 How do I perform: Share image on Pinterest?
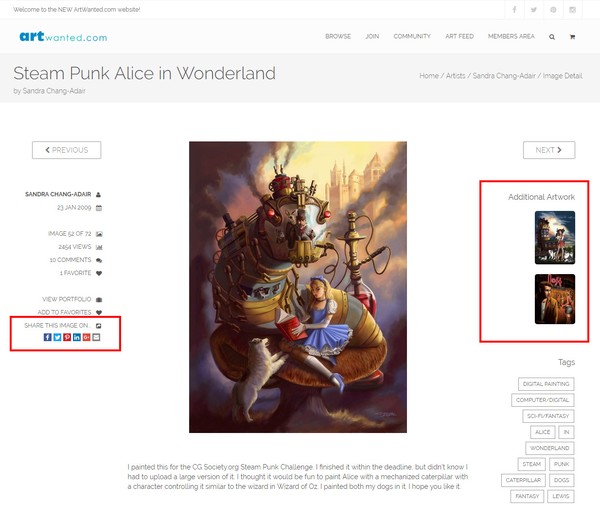[67, 337]
